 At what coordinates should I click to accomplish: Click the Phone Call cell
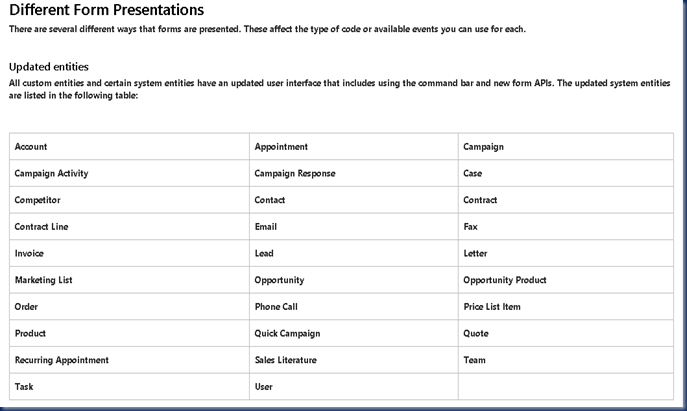(276, 307)
